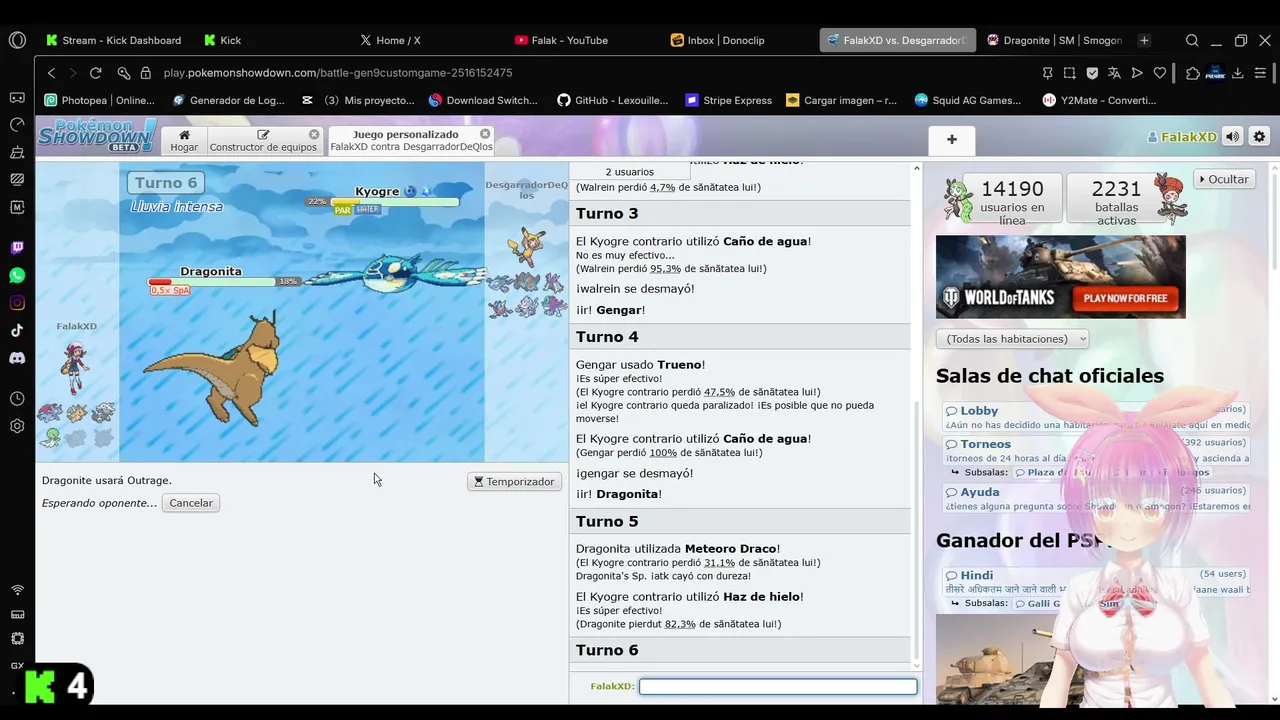This screenshot has width=1280, height=720.
Task: Open Twitch in the sidebar
Action: coord(17,248)
